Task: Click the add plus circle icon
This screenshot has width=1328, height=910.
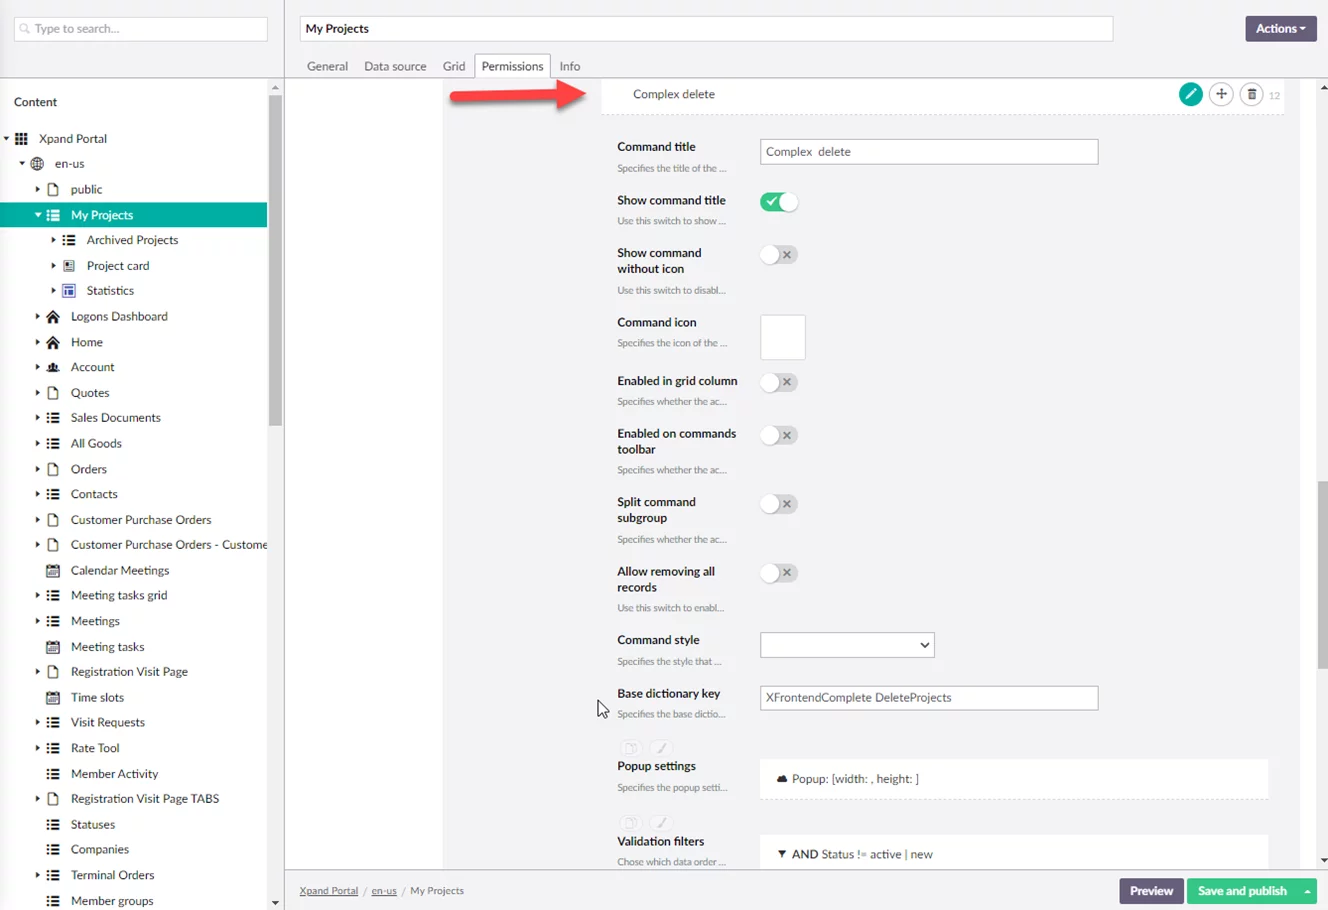Action: [1221, 94]
